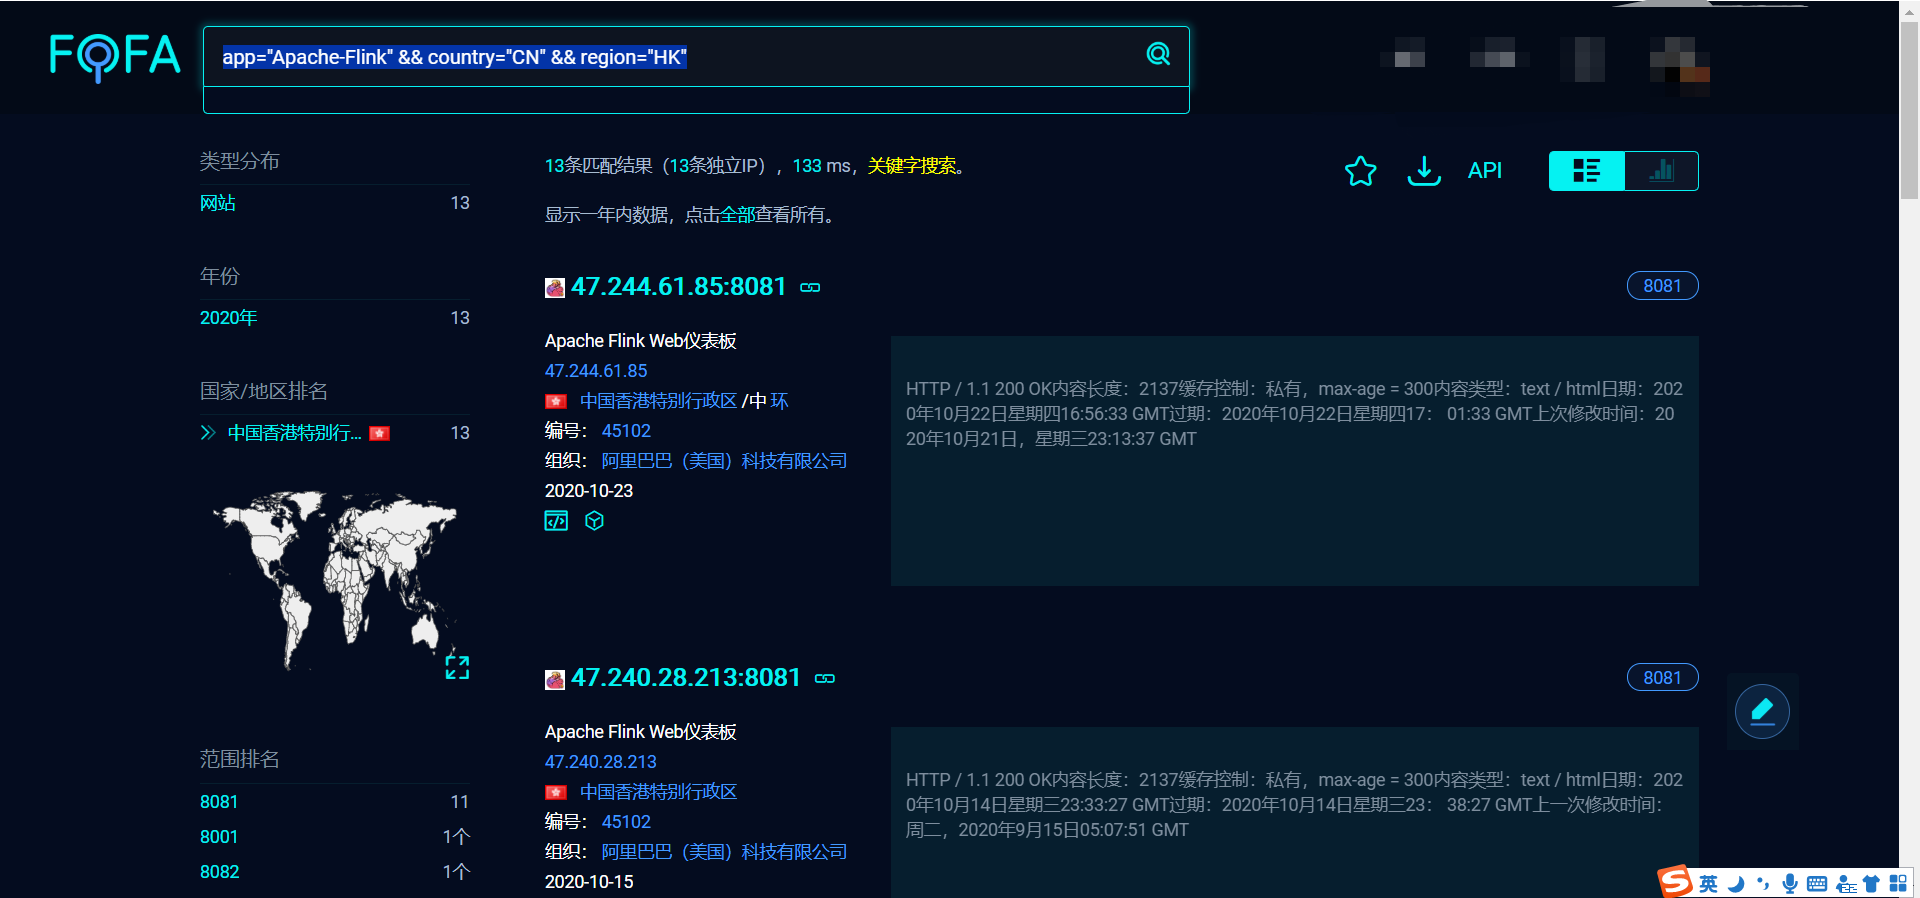Click title Apache Flink Web仪表板 of 47.244.61.85
The width and height of the screenshot is (1920, 898).
click(x=640, y=341)
